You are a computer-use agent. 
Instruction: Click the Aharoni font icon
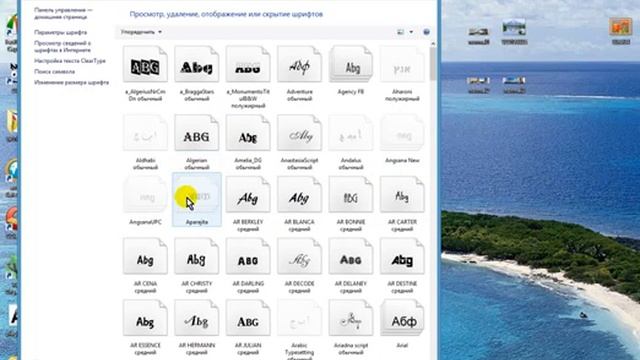point(402,64)
